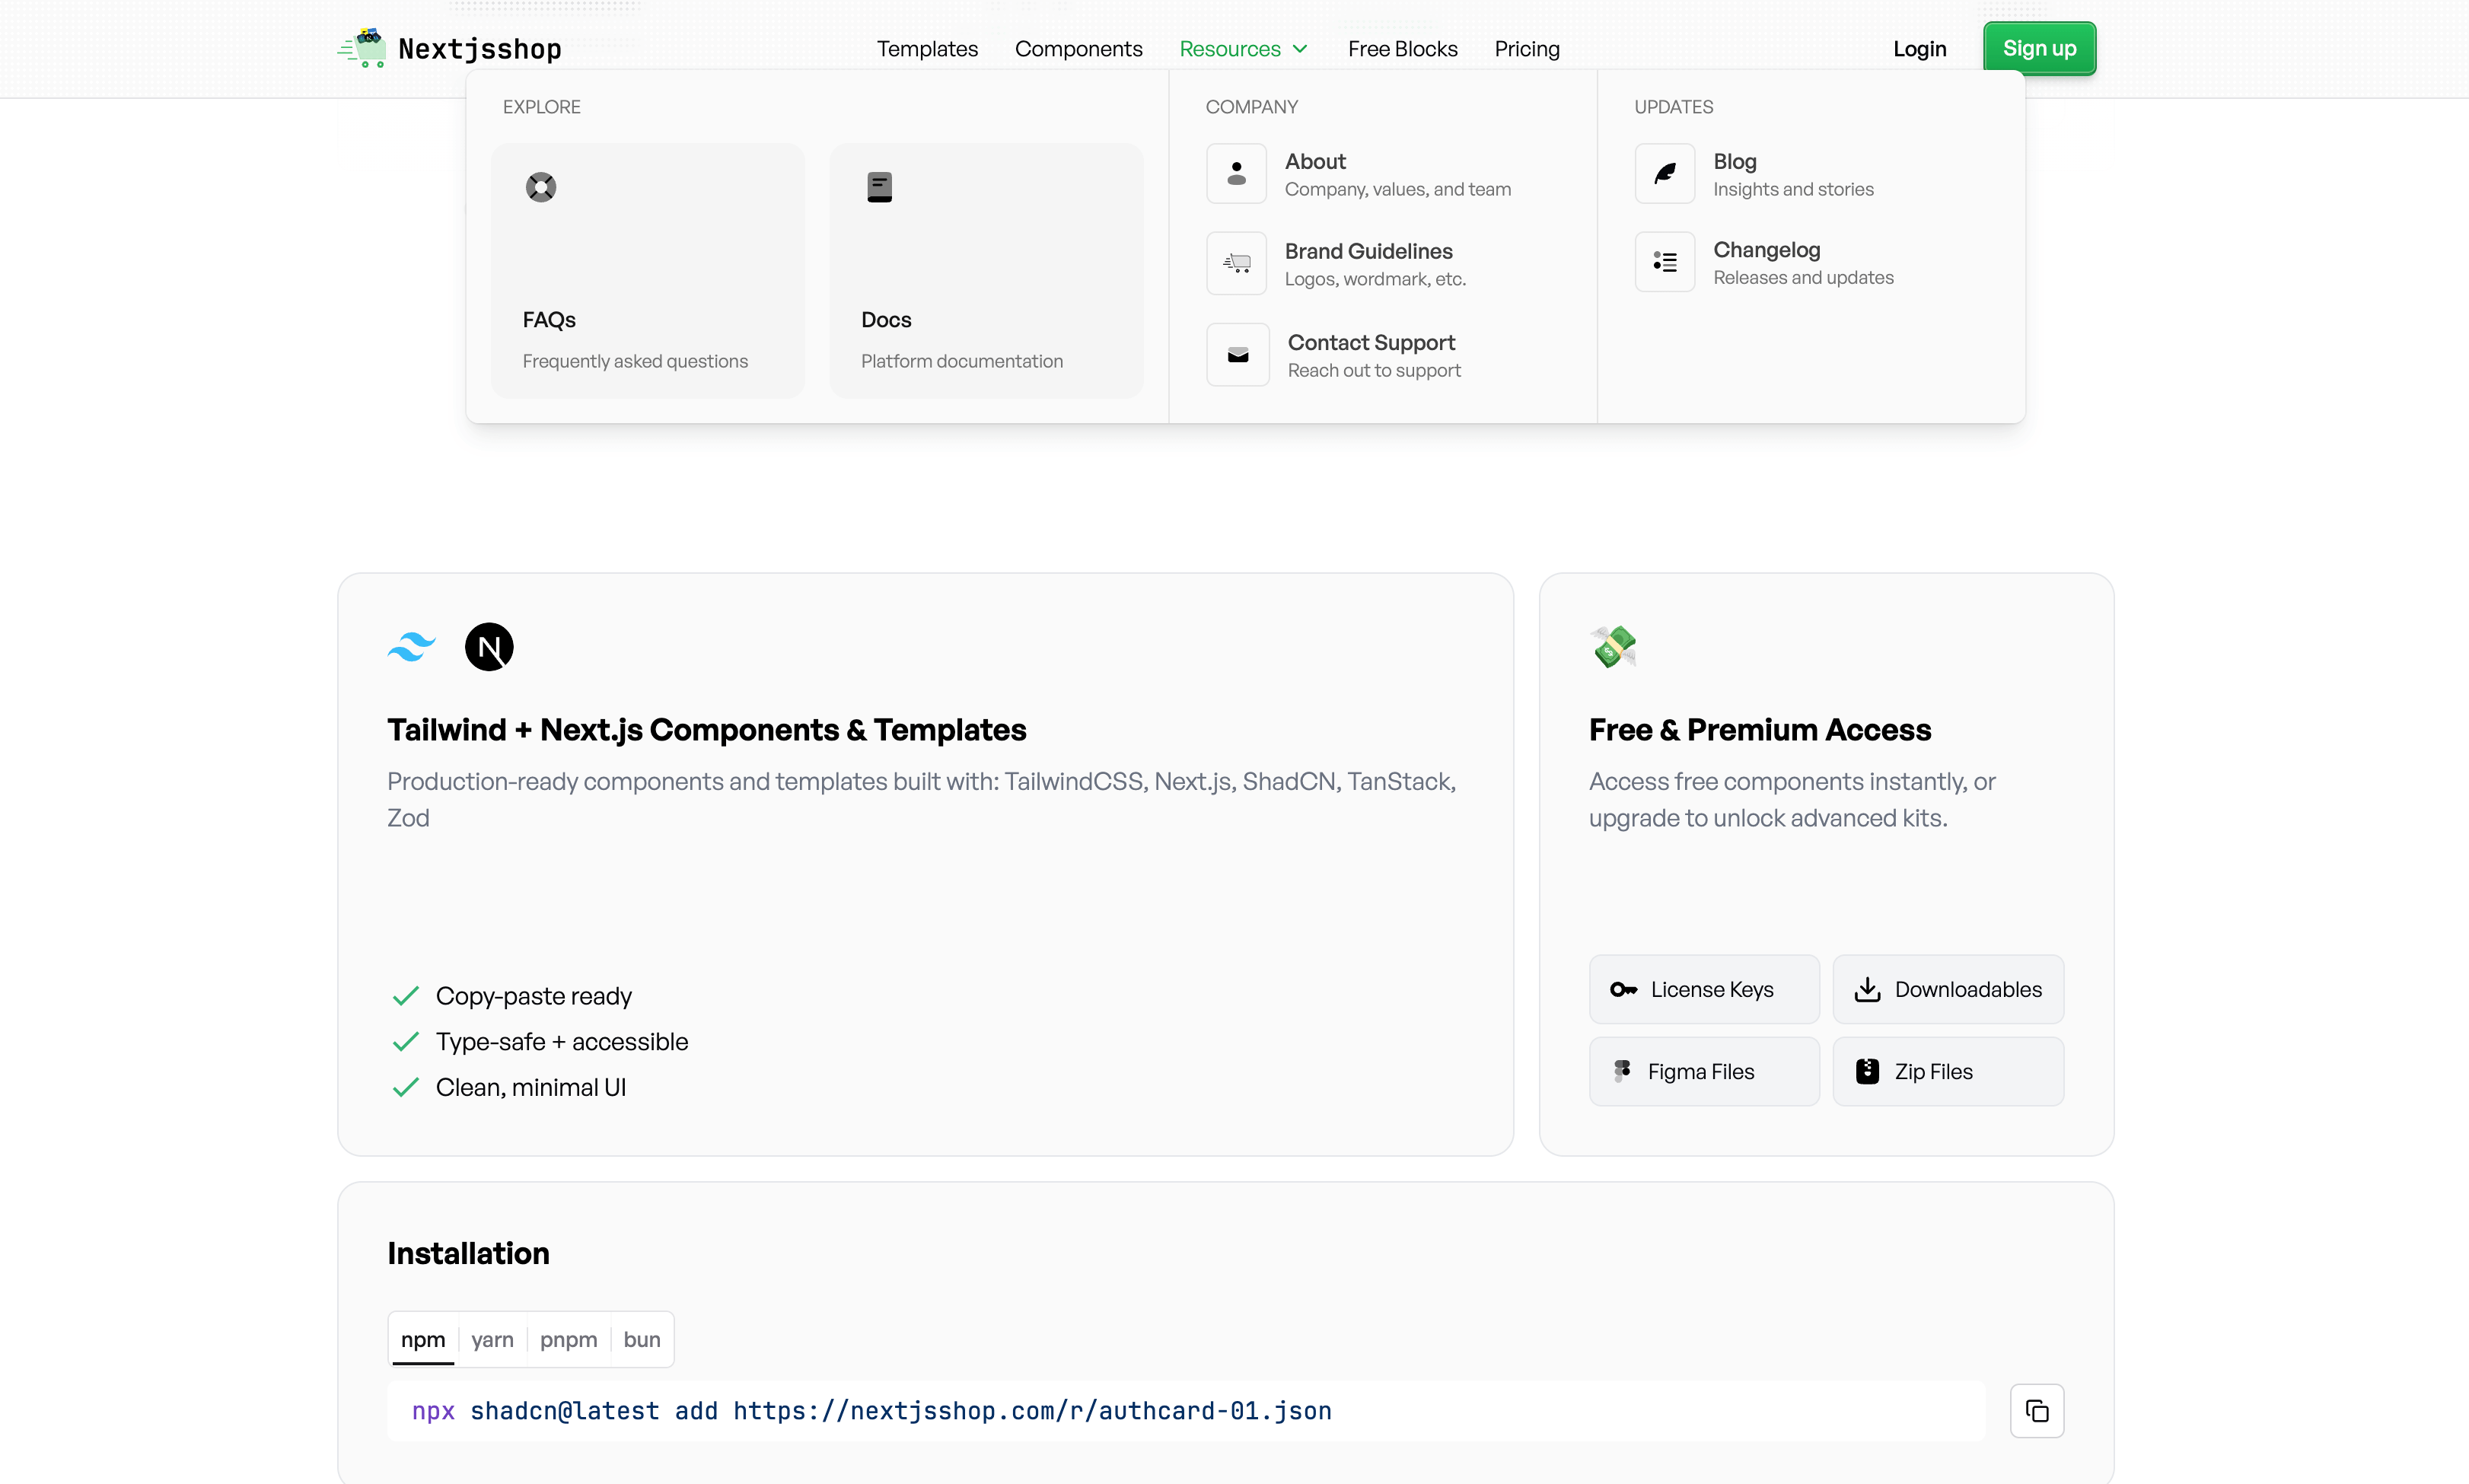Click the FAQs lifebuoy icon
Image resolution: width=2469 pixels, height=1484 pixels.
[x=541, y=187]
